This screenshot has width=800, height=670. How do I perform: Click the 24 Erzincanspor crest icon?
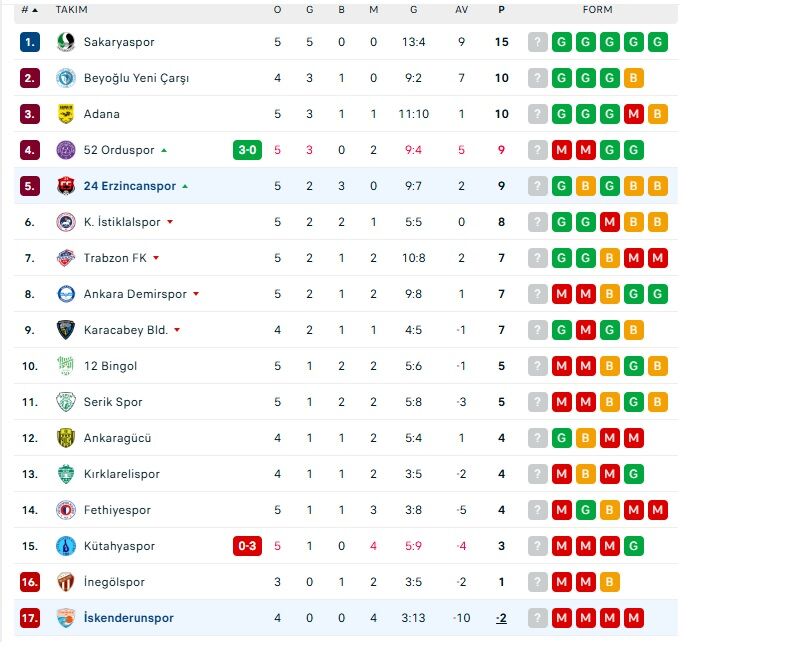pyautogui.click(x=66, y=186)
